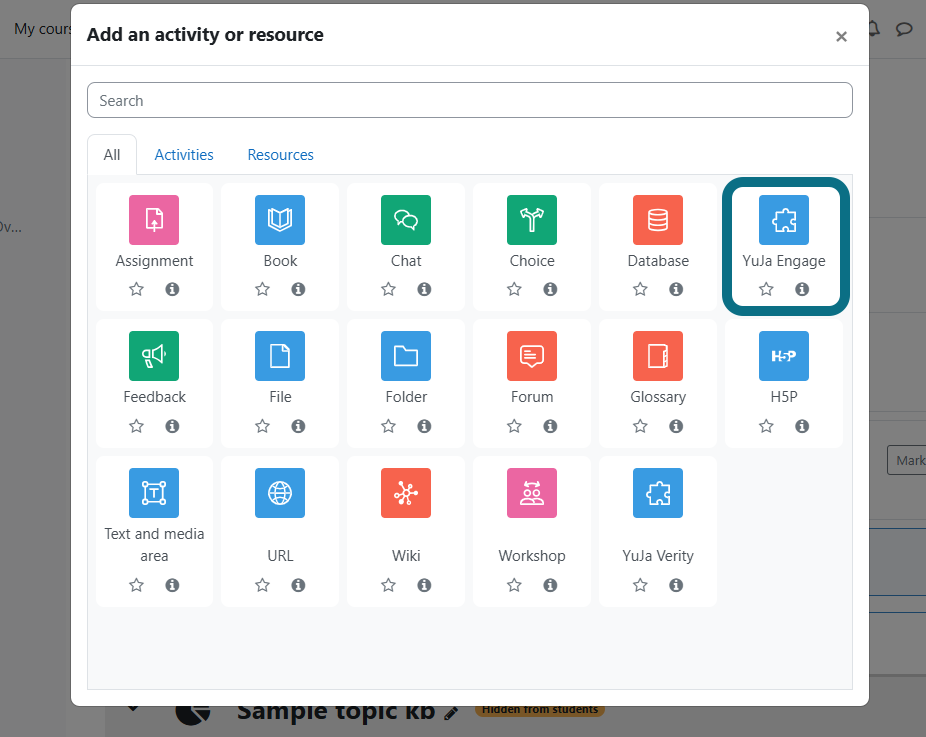Star the H5P activity
The width and height of the screenshot is (926, 737).
pos(766,426)
